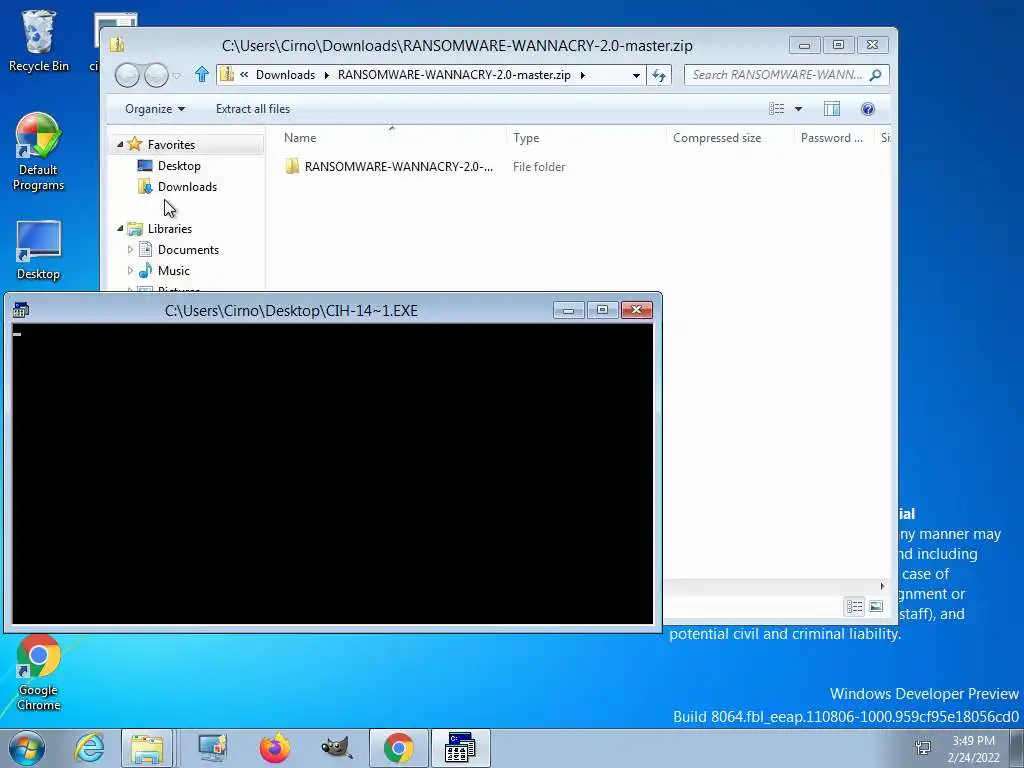
Task: Click the Start button on taskbar
Action: [x=26, y=748]
